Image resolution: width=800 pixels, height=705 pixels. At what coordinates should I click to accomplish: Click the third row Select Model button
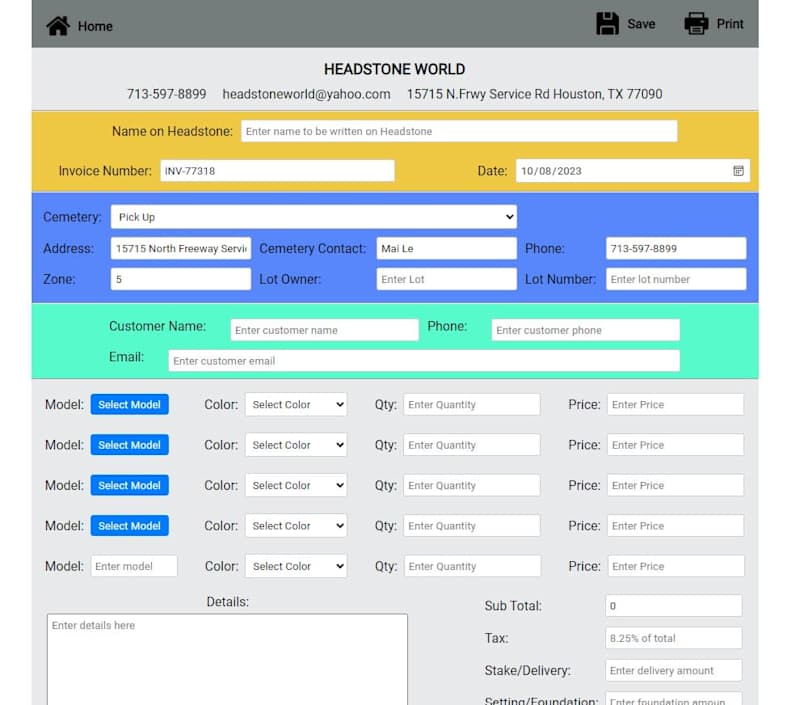pyautogui.click(x=130, y=485)
